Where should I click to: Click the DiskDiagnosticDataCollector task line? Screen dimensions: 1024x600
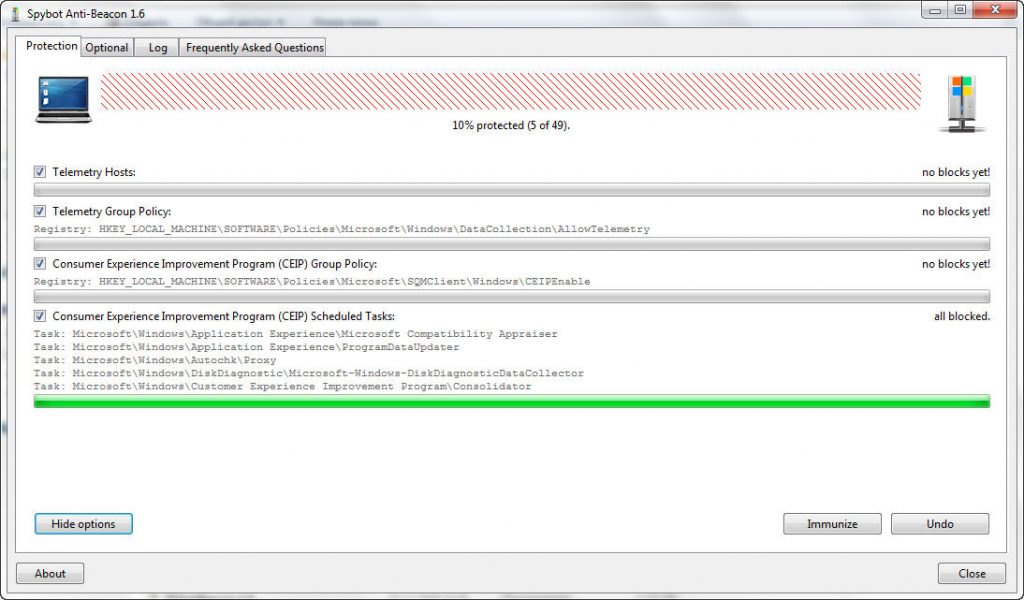click(309, 373)
